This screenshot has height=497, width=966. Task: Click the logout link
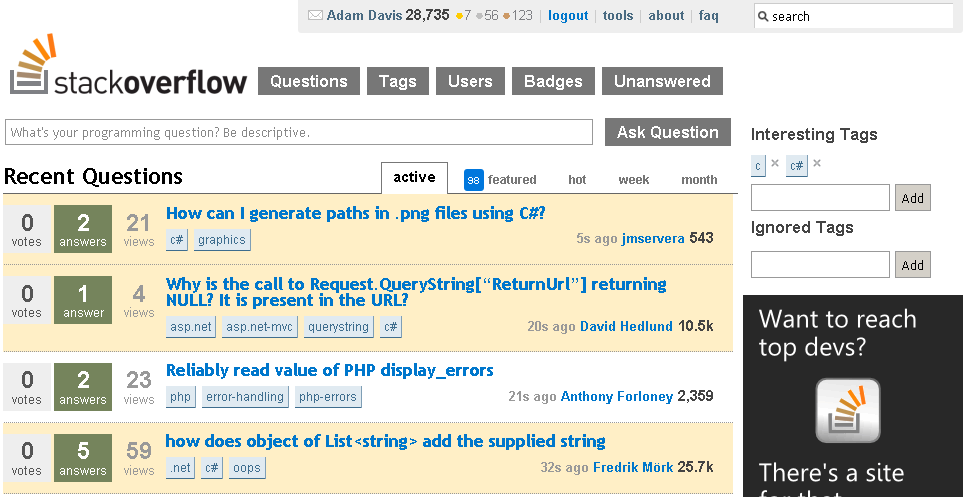[568, 15]
